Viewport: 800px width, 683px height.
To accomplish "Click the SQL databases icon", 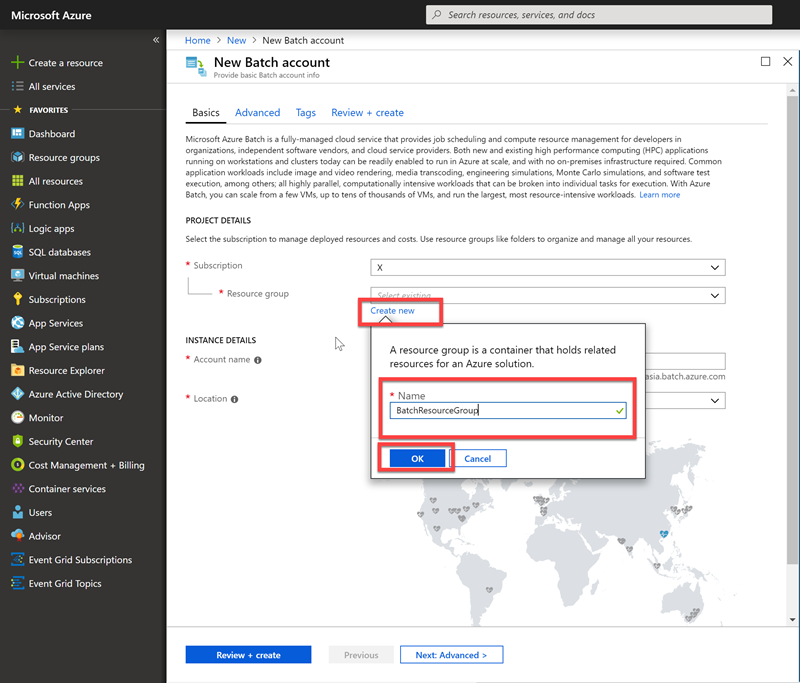I will pyautogui.click(x=17, y=251).
